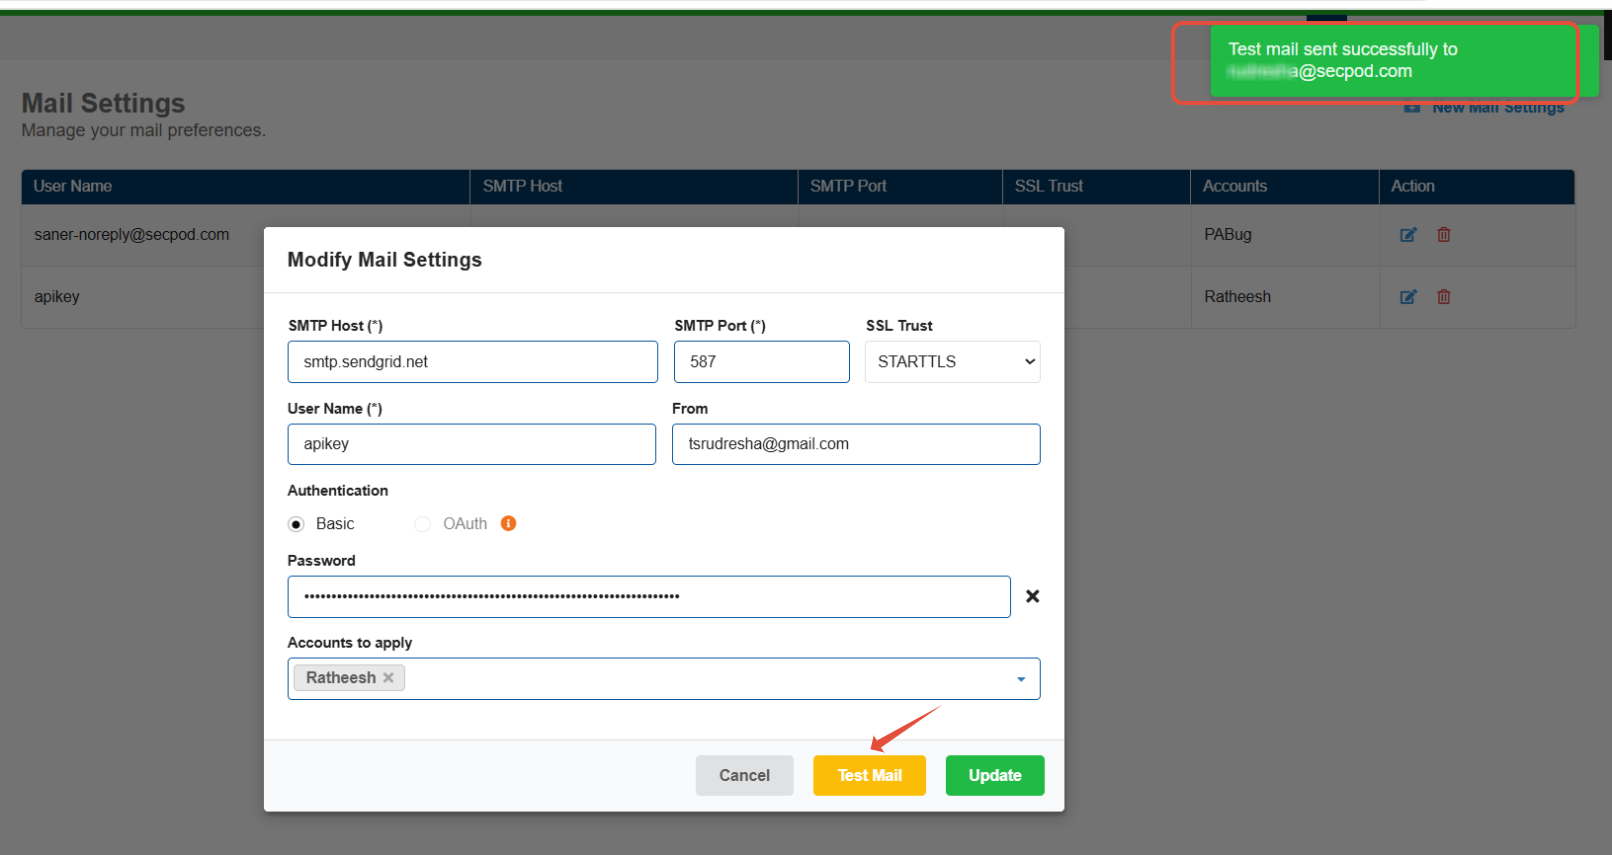Clear the password with the X icon
This screenshot has width=1612, height=855.
tap(1033, 596)
